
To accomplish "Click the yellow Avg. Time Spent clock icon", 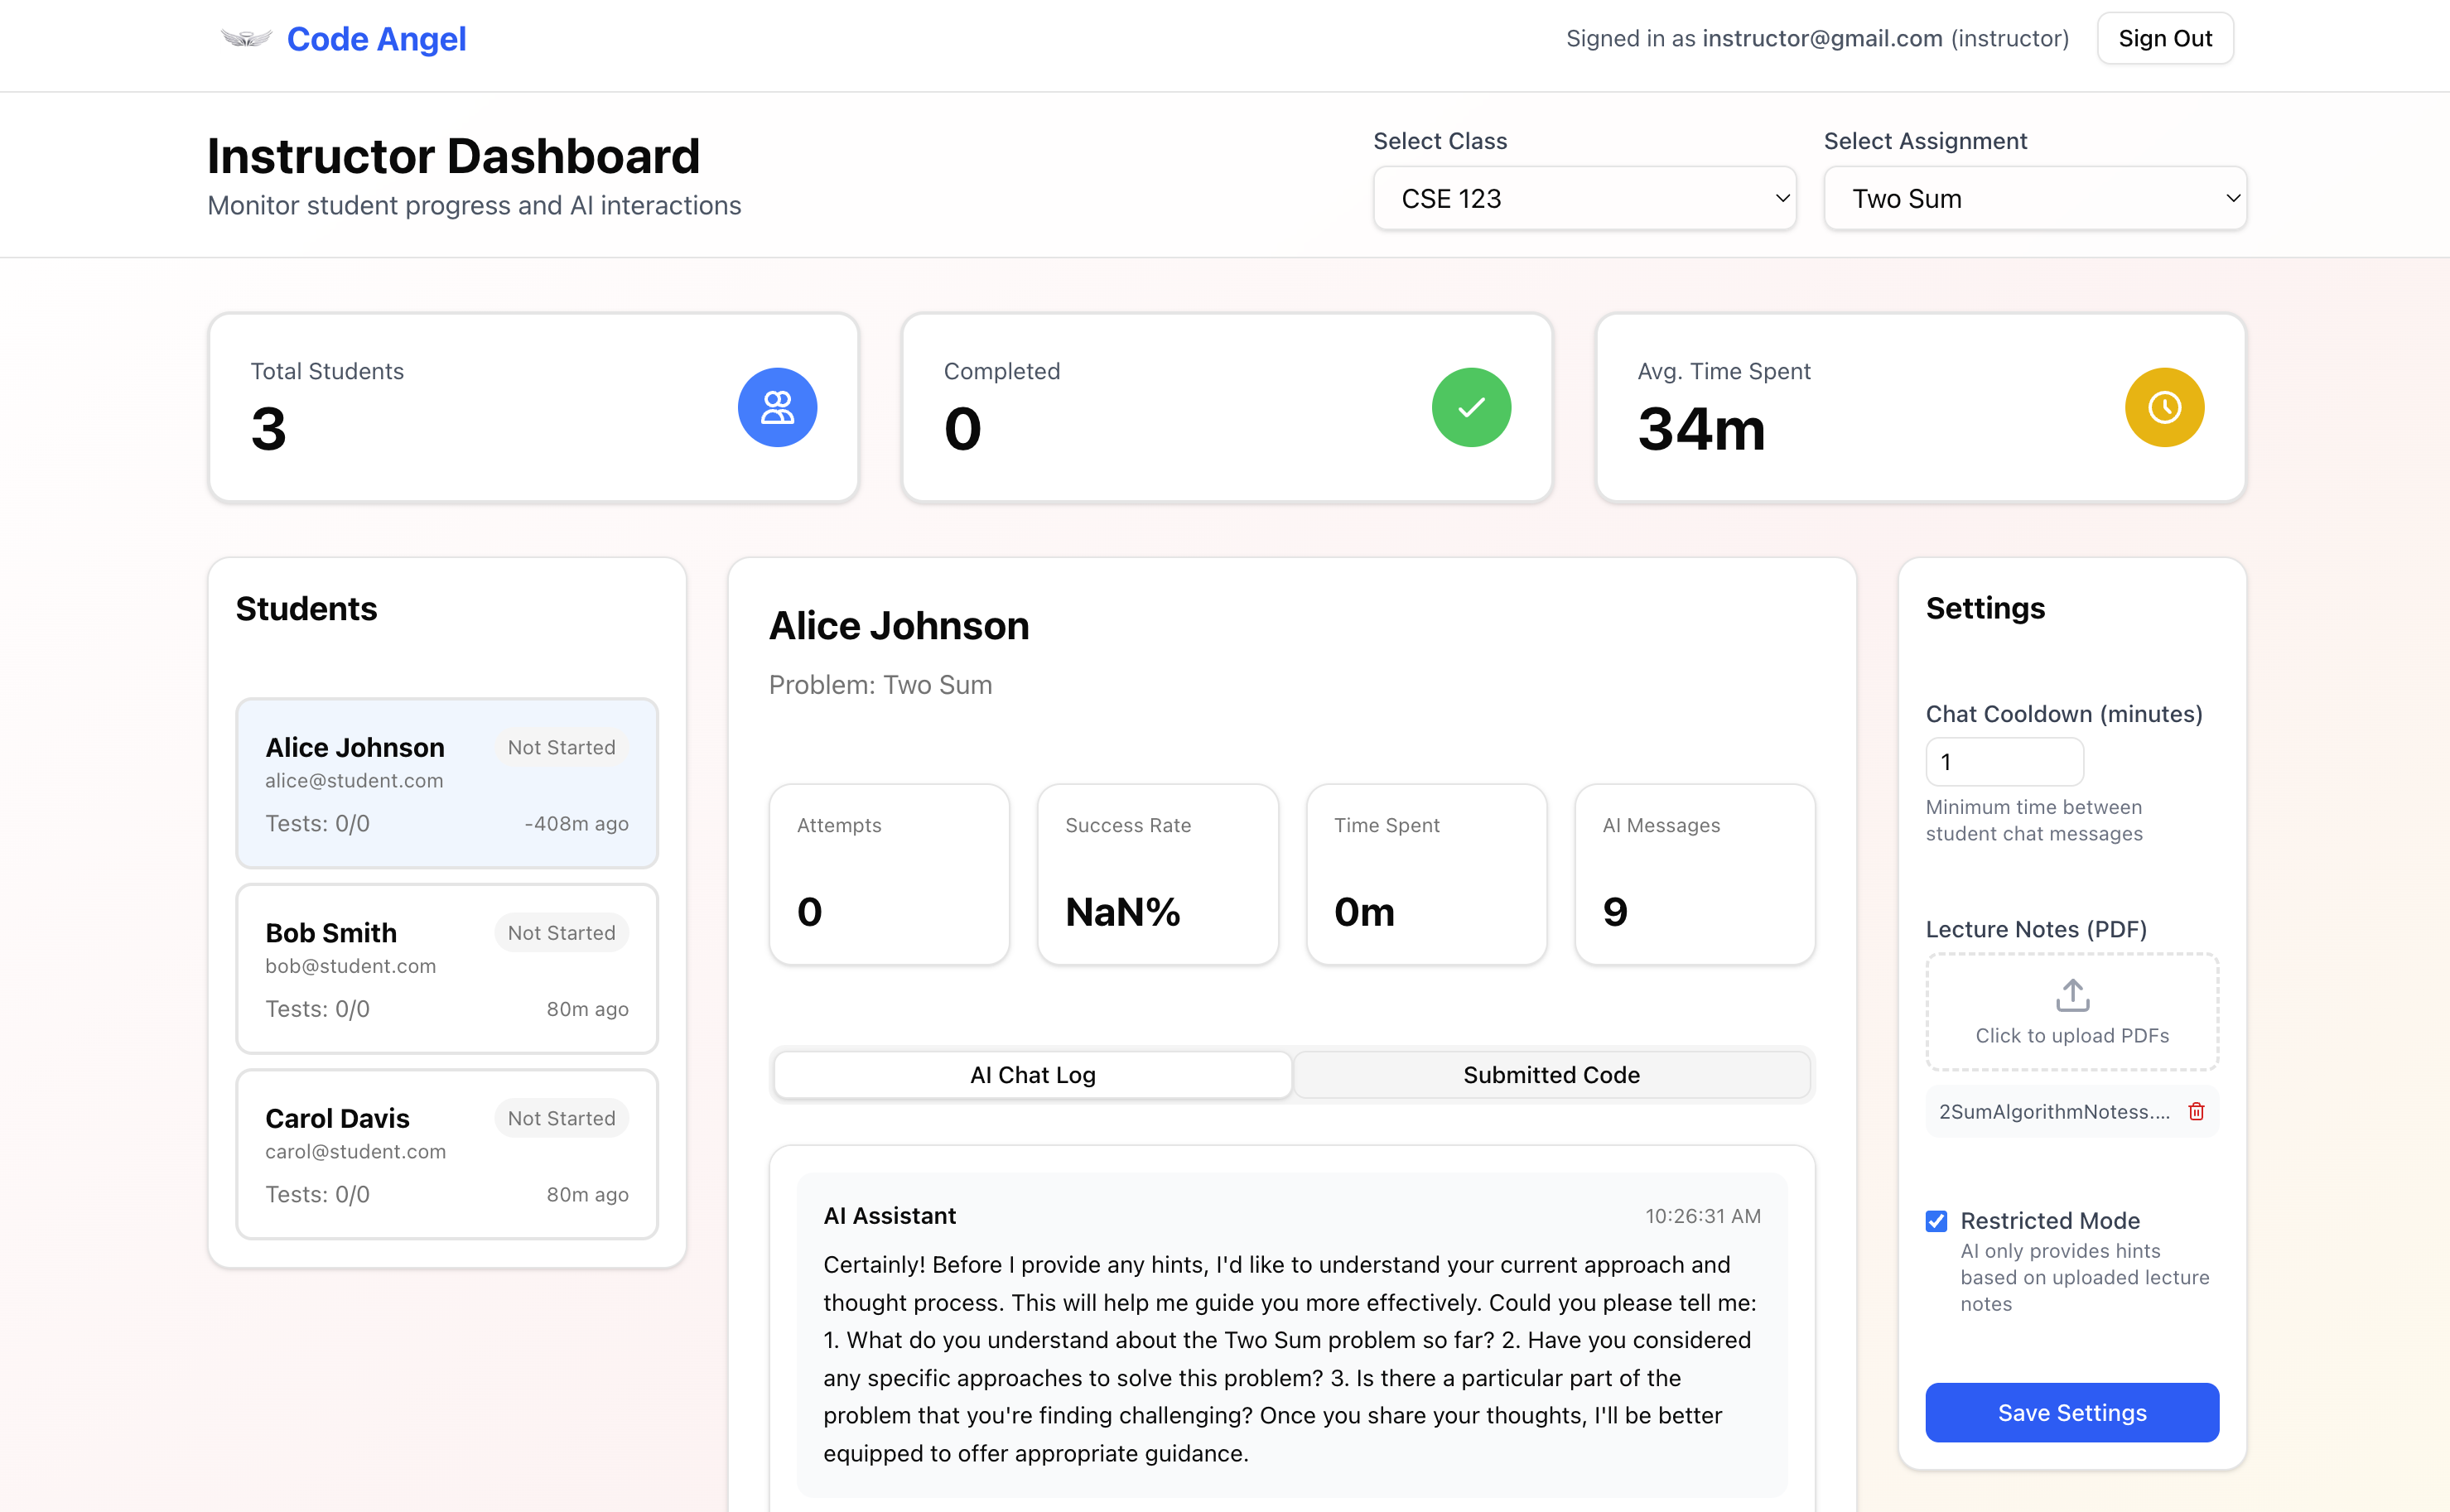I will coord(2164,407).
